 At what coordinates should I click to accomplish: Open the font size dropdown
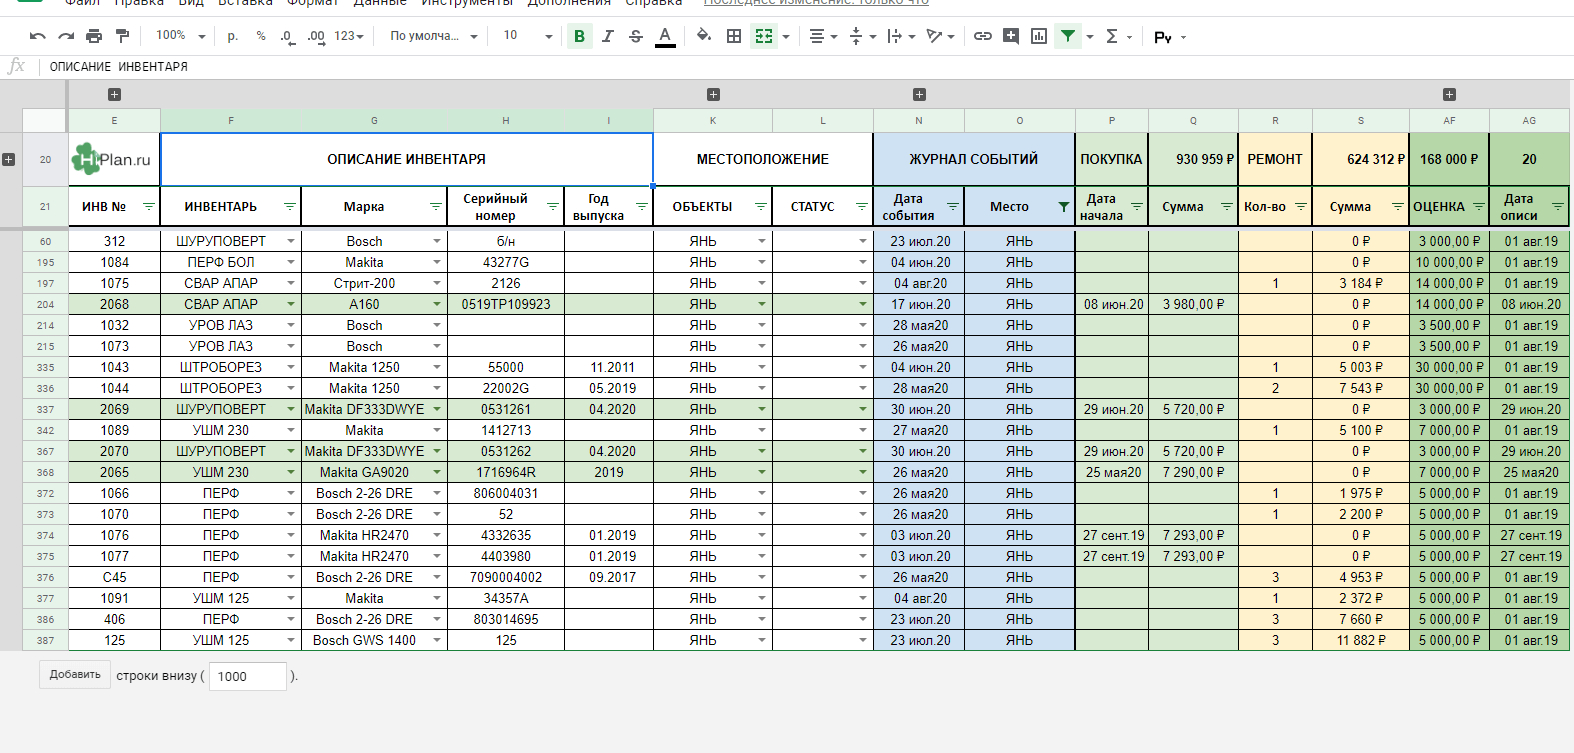click(528, 36)
